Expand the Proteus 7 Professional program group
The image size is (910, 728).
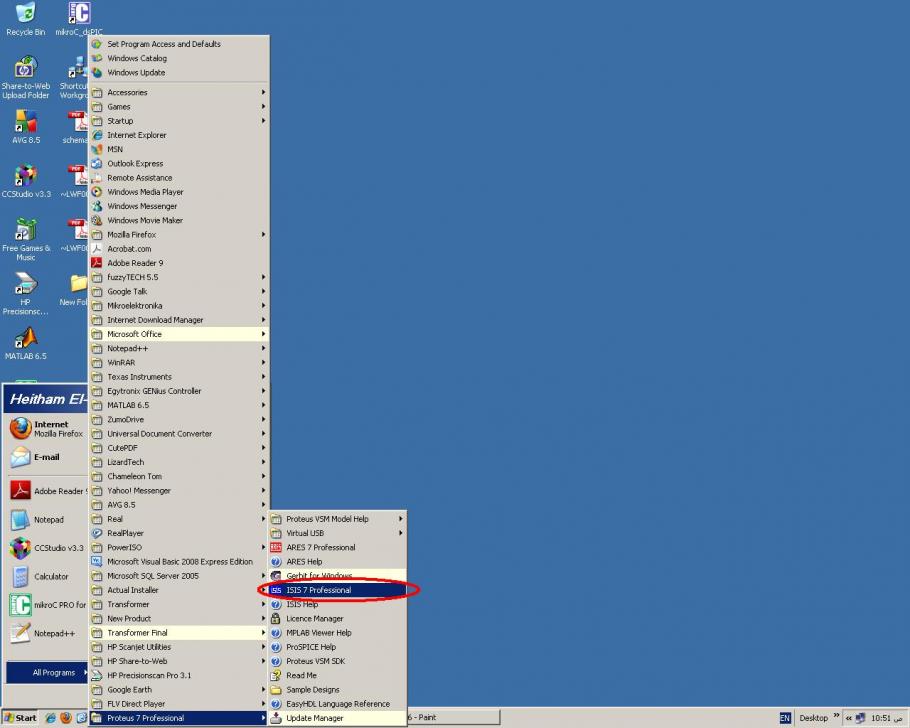coord(179,718)
